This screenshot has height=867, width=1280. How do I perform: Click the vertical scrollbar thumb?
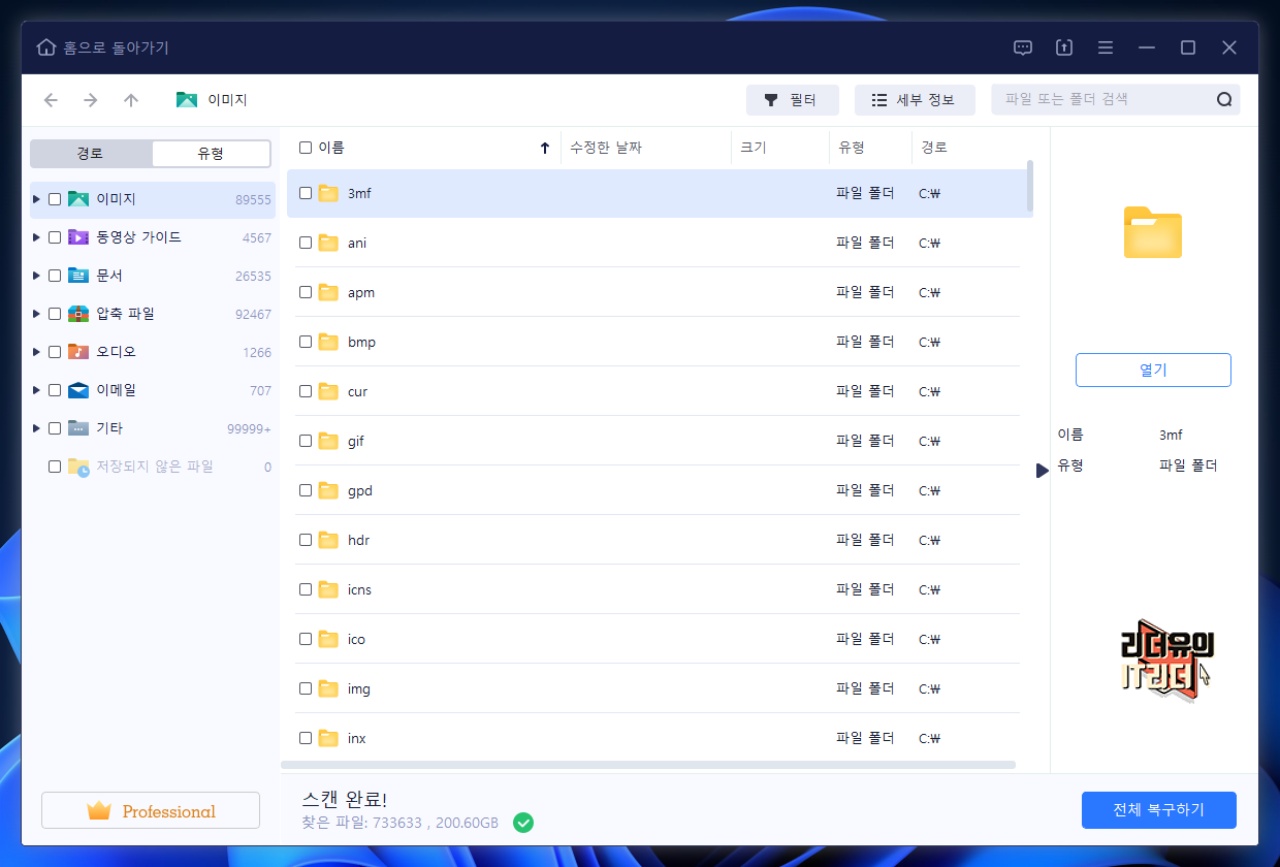(x=1030, y=186)
